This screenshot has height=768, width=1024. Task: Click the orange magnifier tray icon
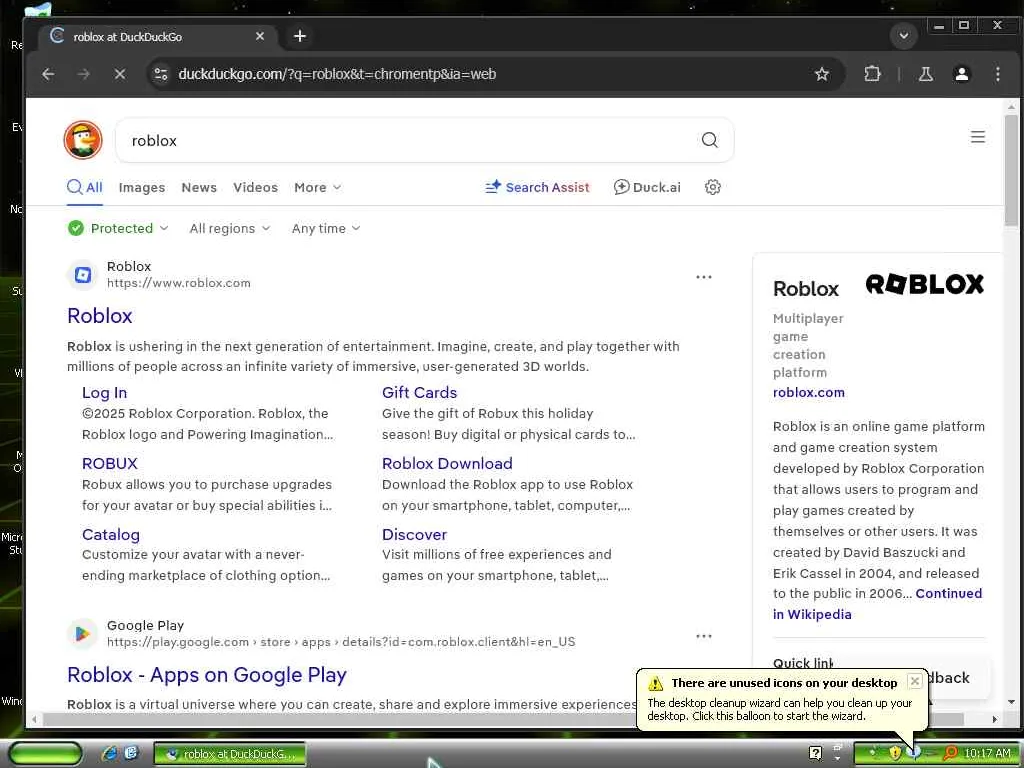(x=950, y=753)
